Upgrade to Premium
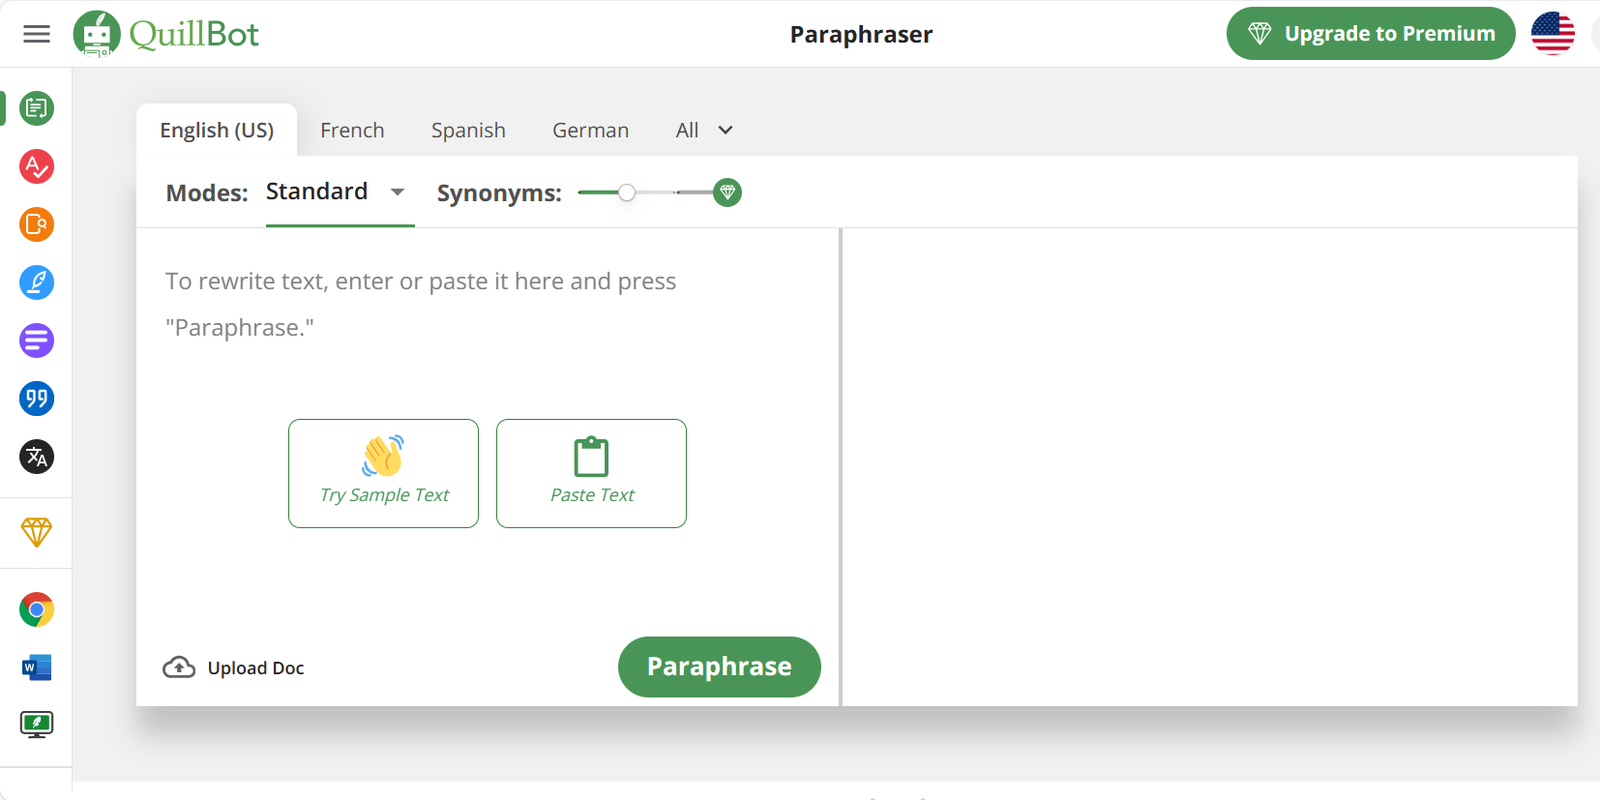 [1371, 33]
